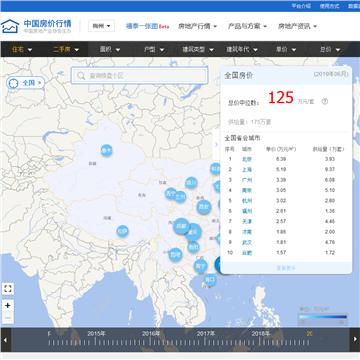Zoom out the map with minus
This screenshot has height=360, width=360.
[8, 318]
